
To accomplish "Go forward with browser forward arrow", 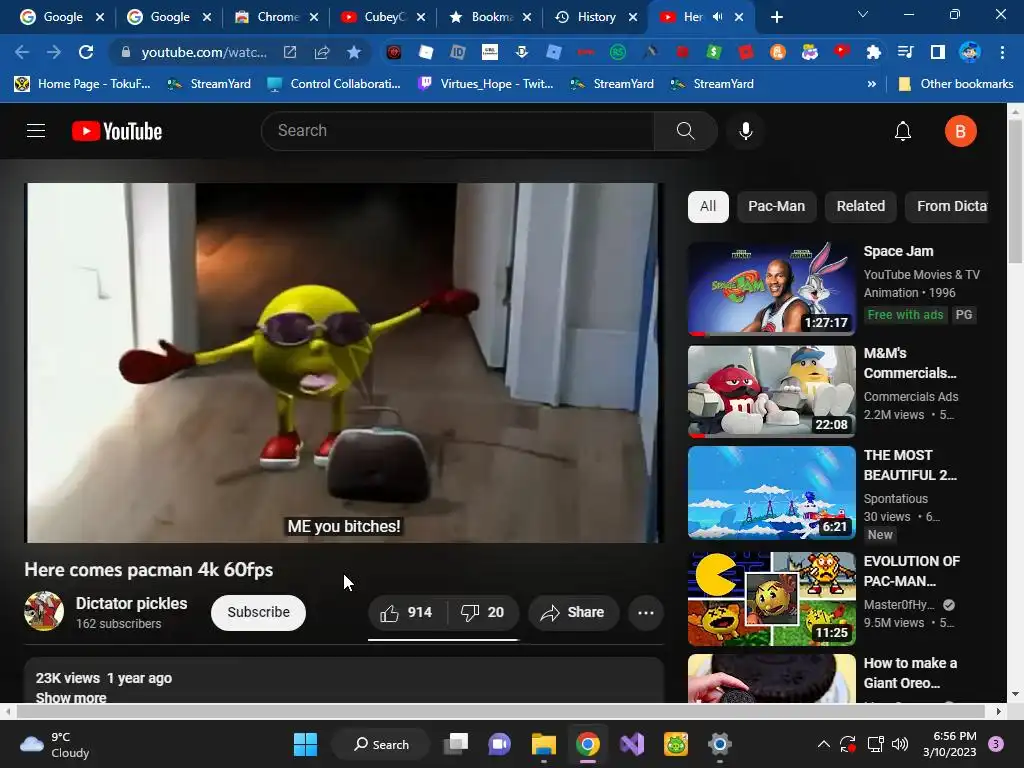I will 54,52.
